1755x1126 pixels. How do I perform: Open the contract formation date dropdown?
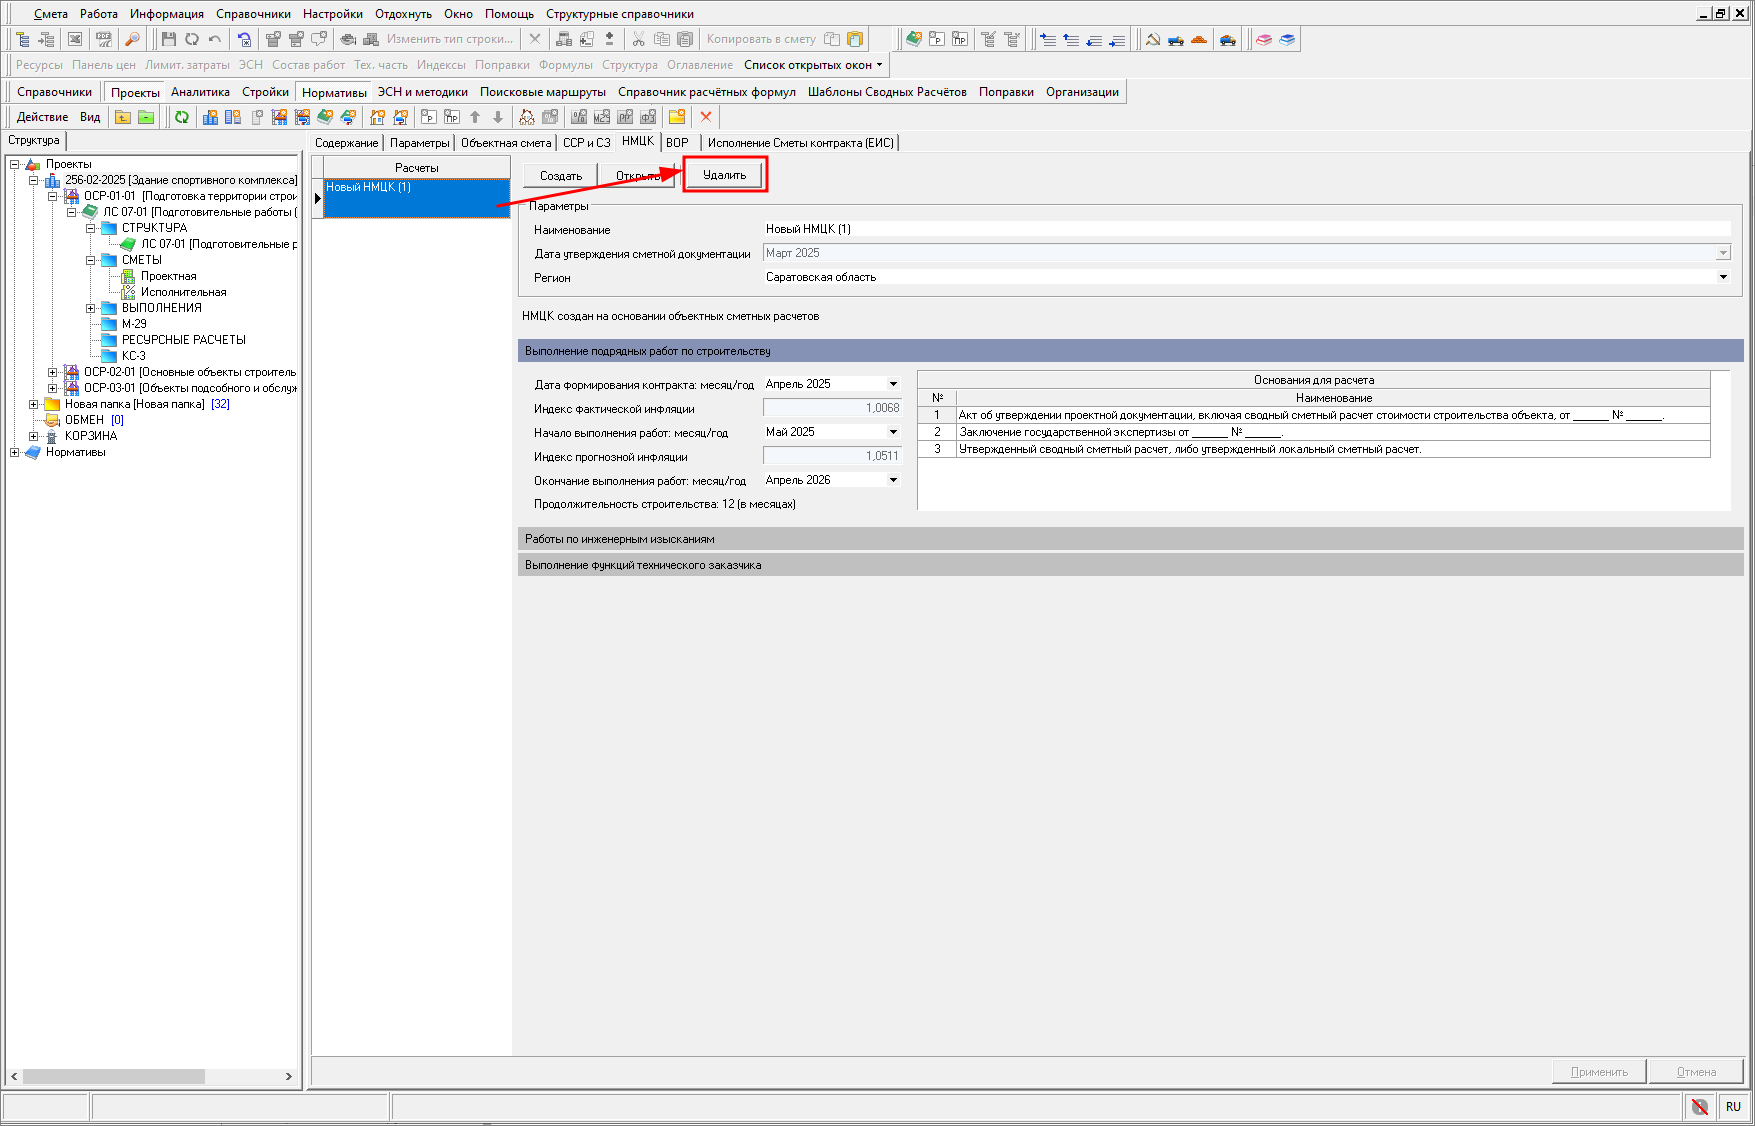pyautogui.click(x=893, y=384)
